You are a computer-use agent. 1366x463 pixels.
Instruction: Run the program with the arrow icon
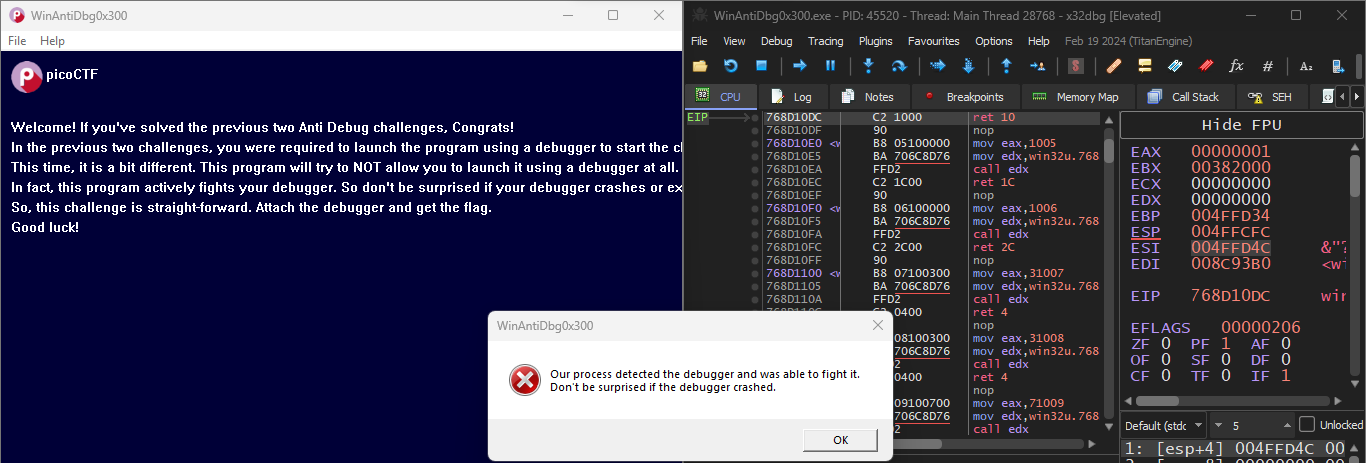point(800,66)
